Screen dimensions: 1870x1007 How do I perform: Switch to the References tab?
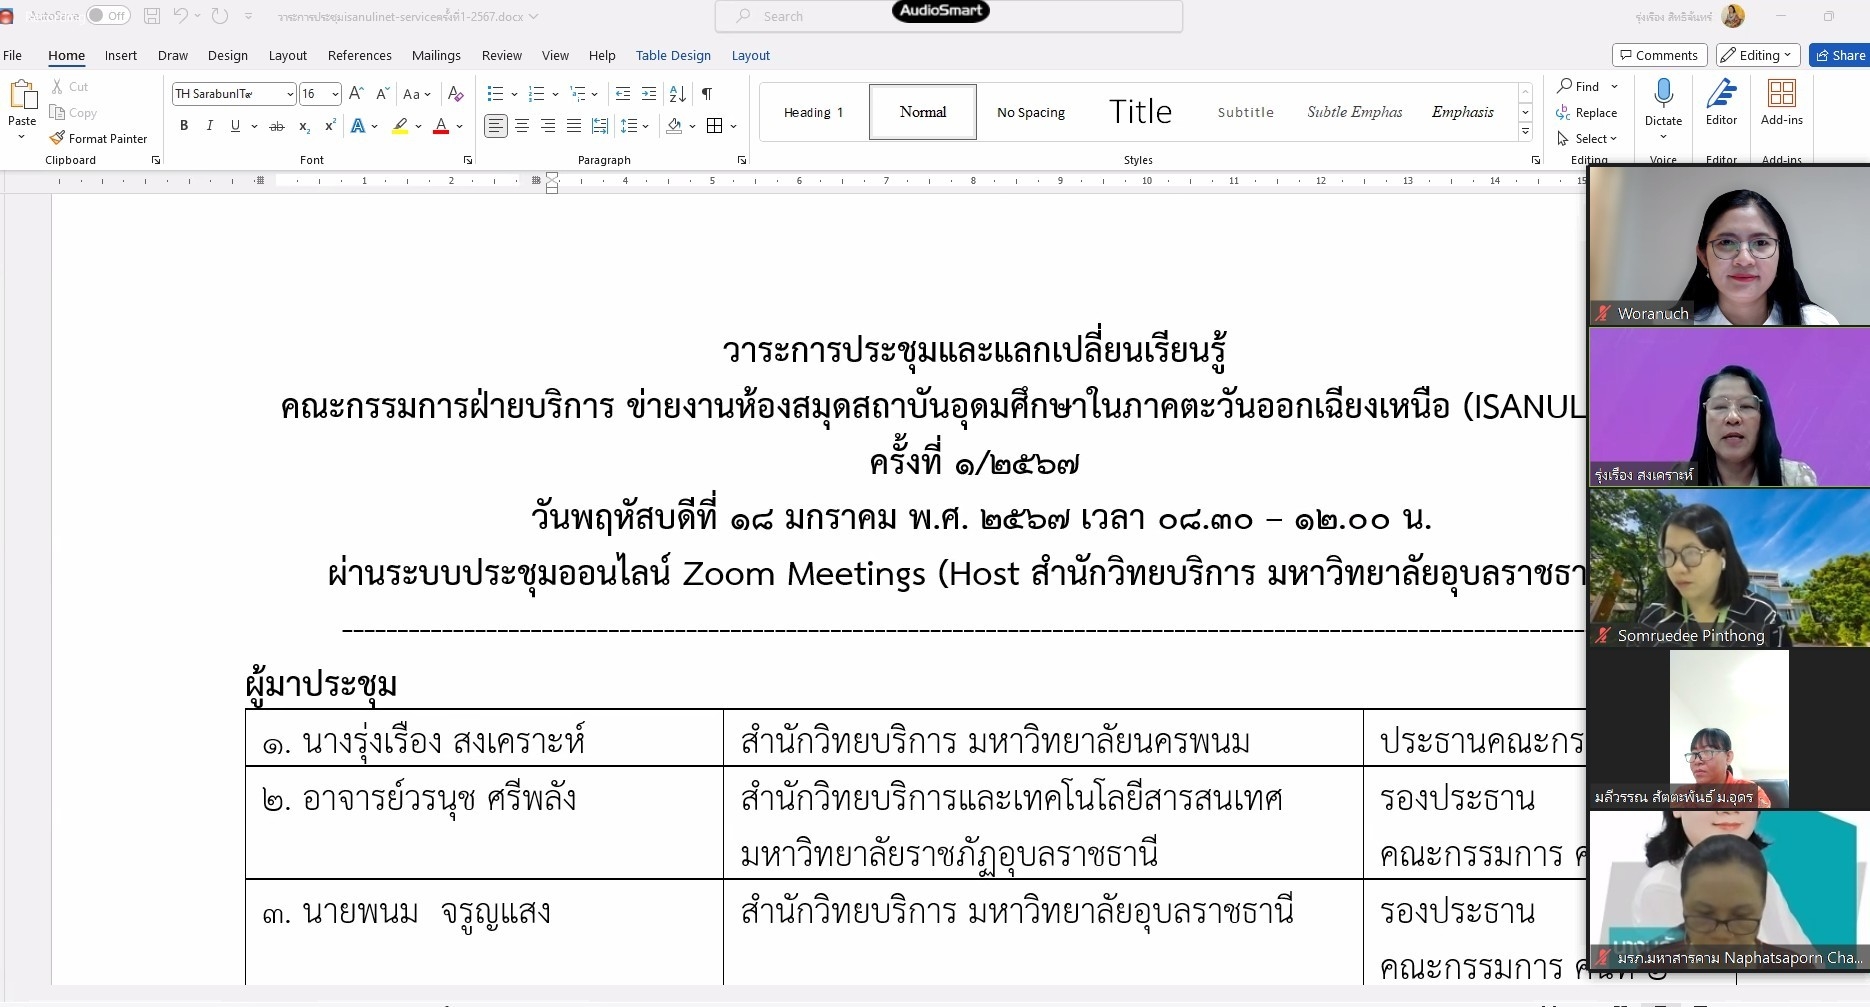360,56
